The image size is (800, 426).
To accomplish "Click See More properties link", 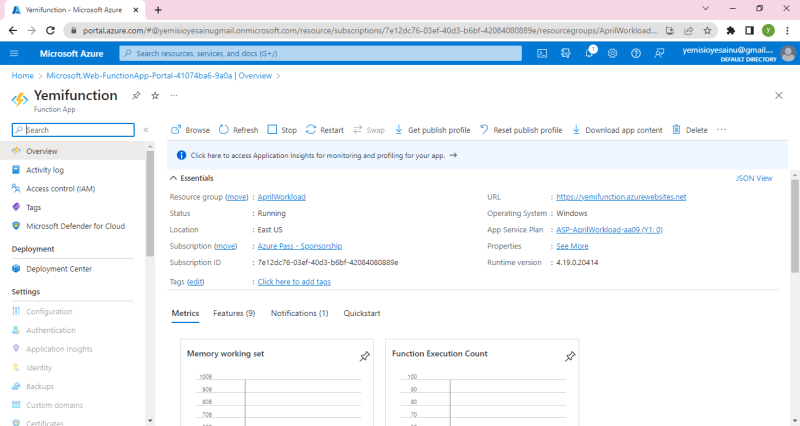I will pyautogui.click(x=572, y=246).
